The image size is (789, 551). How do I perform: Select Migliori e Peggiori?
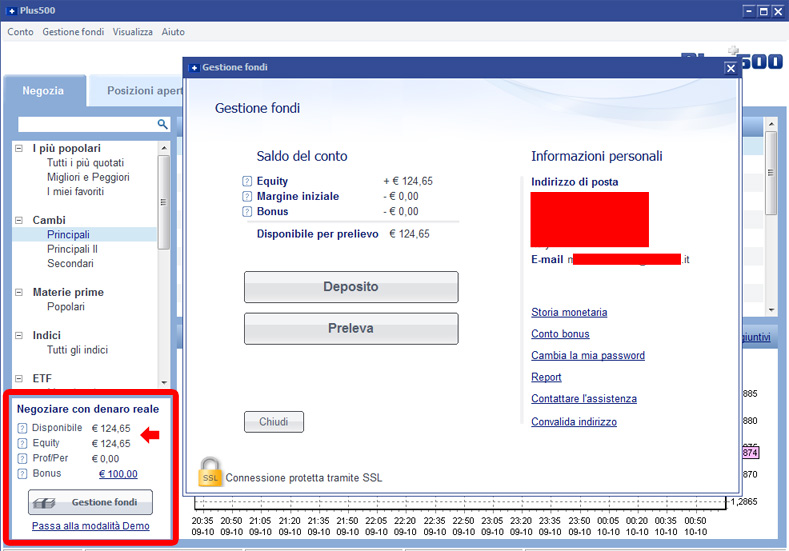[88, 177]
